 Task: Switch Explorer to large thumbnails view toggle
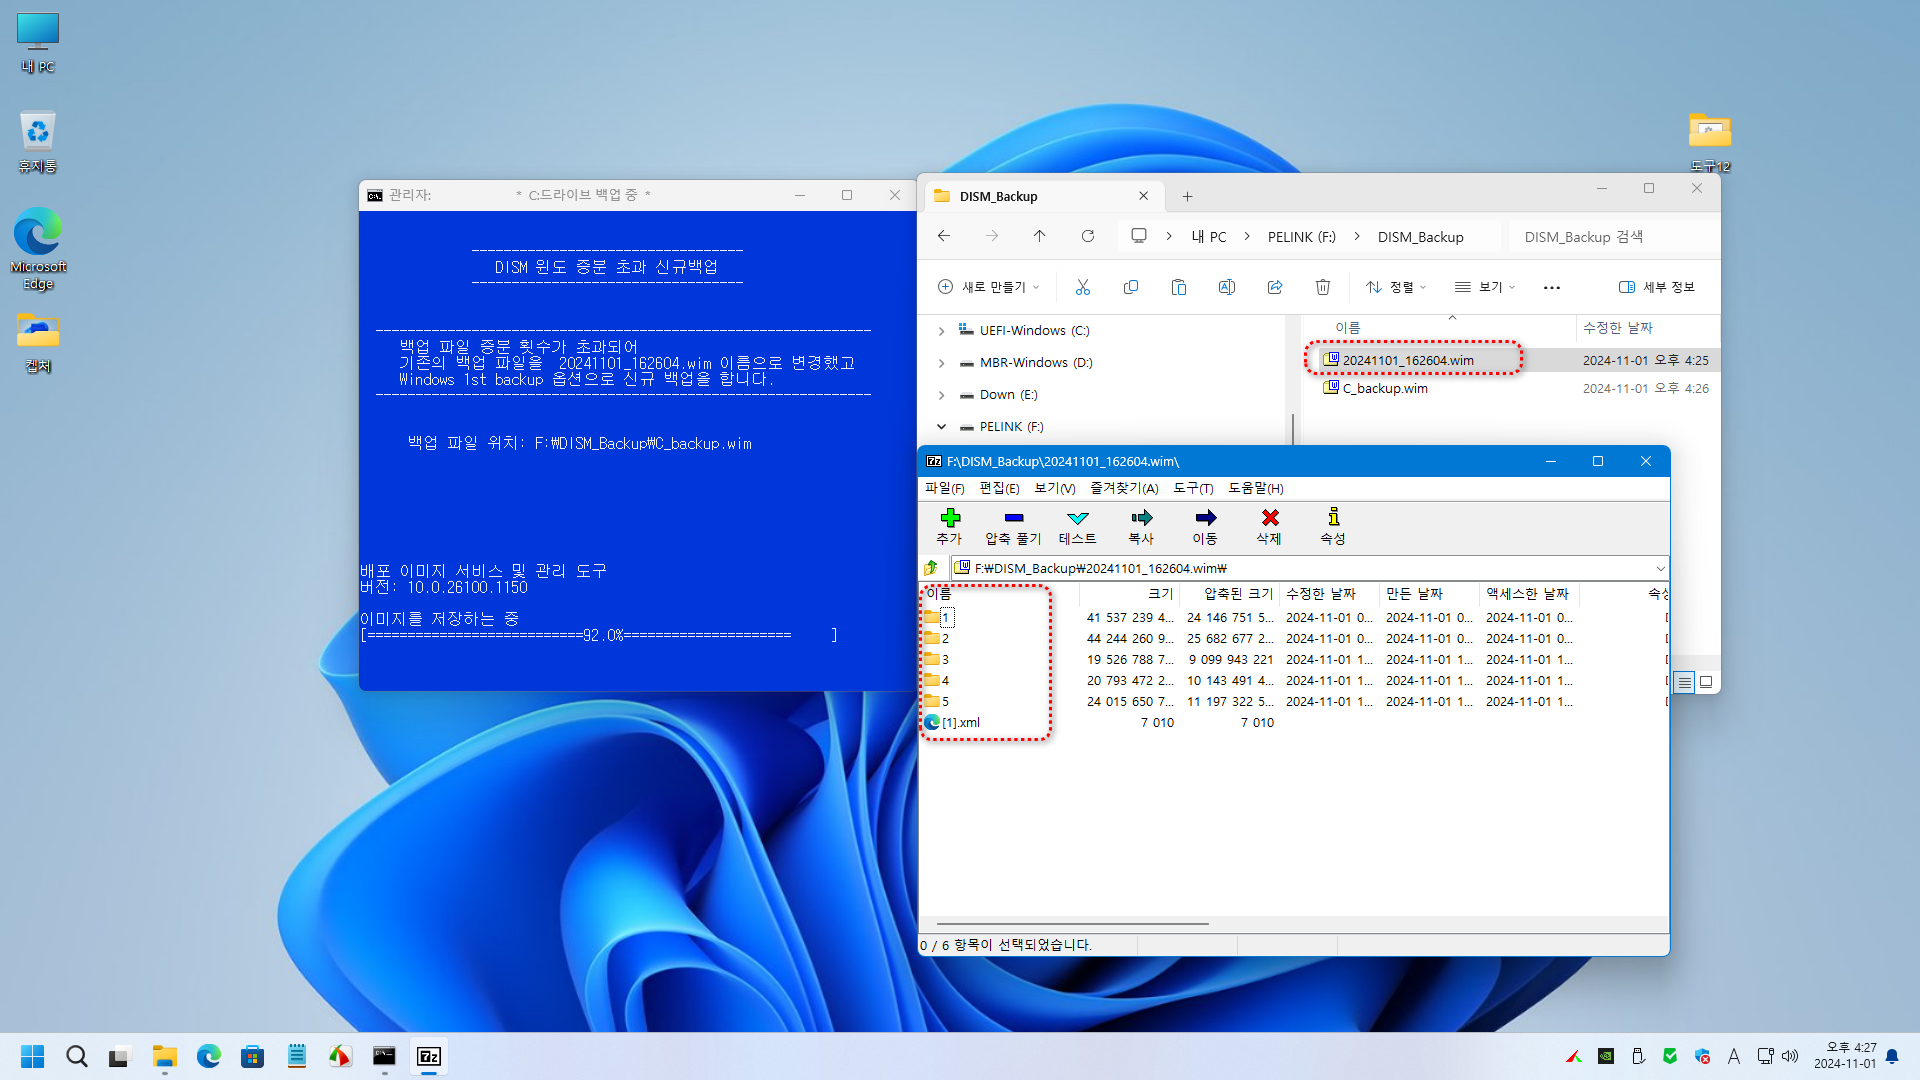[x=1706, y=682]
